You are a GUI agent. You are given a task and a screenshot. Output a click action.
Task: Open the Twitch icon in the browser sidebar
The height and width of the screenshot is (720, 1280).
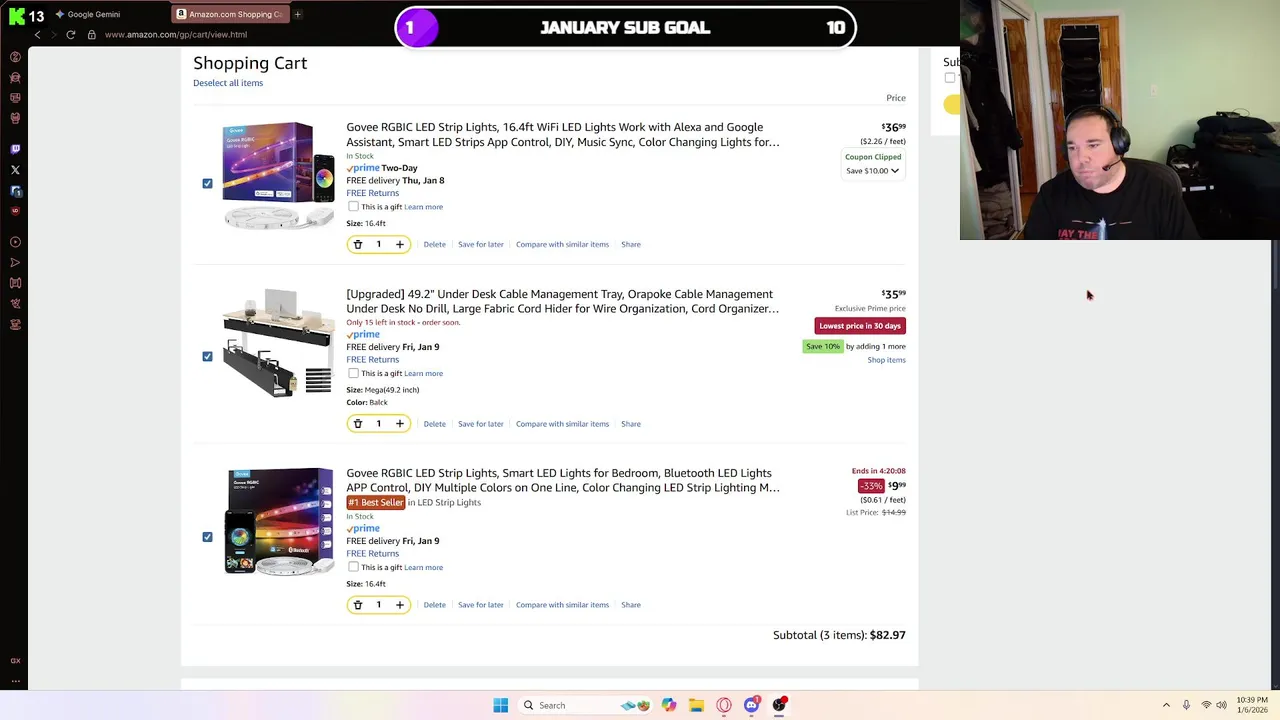click(15, 148)
